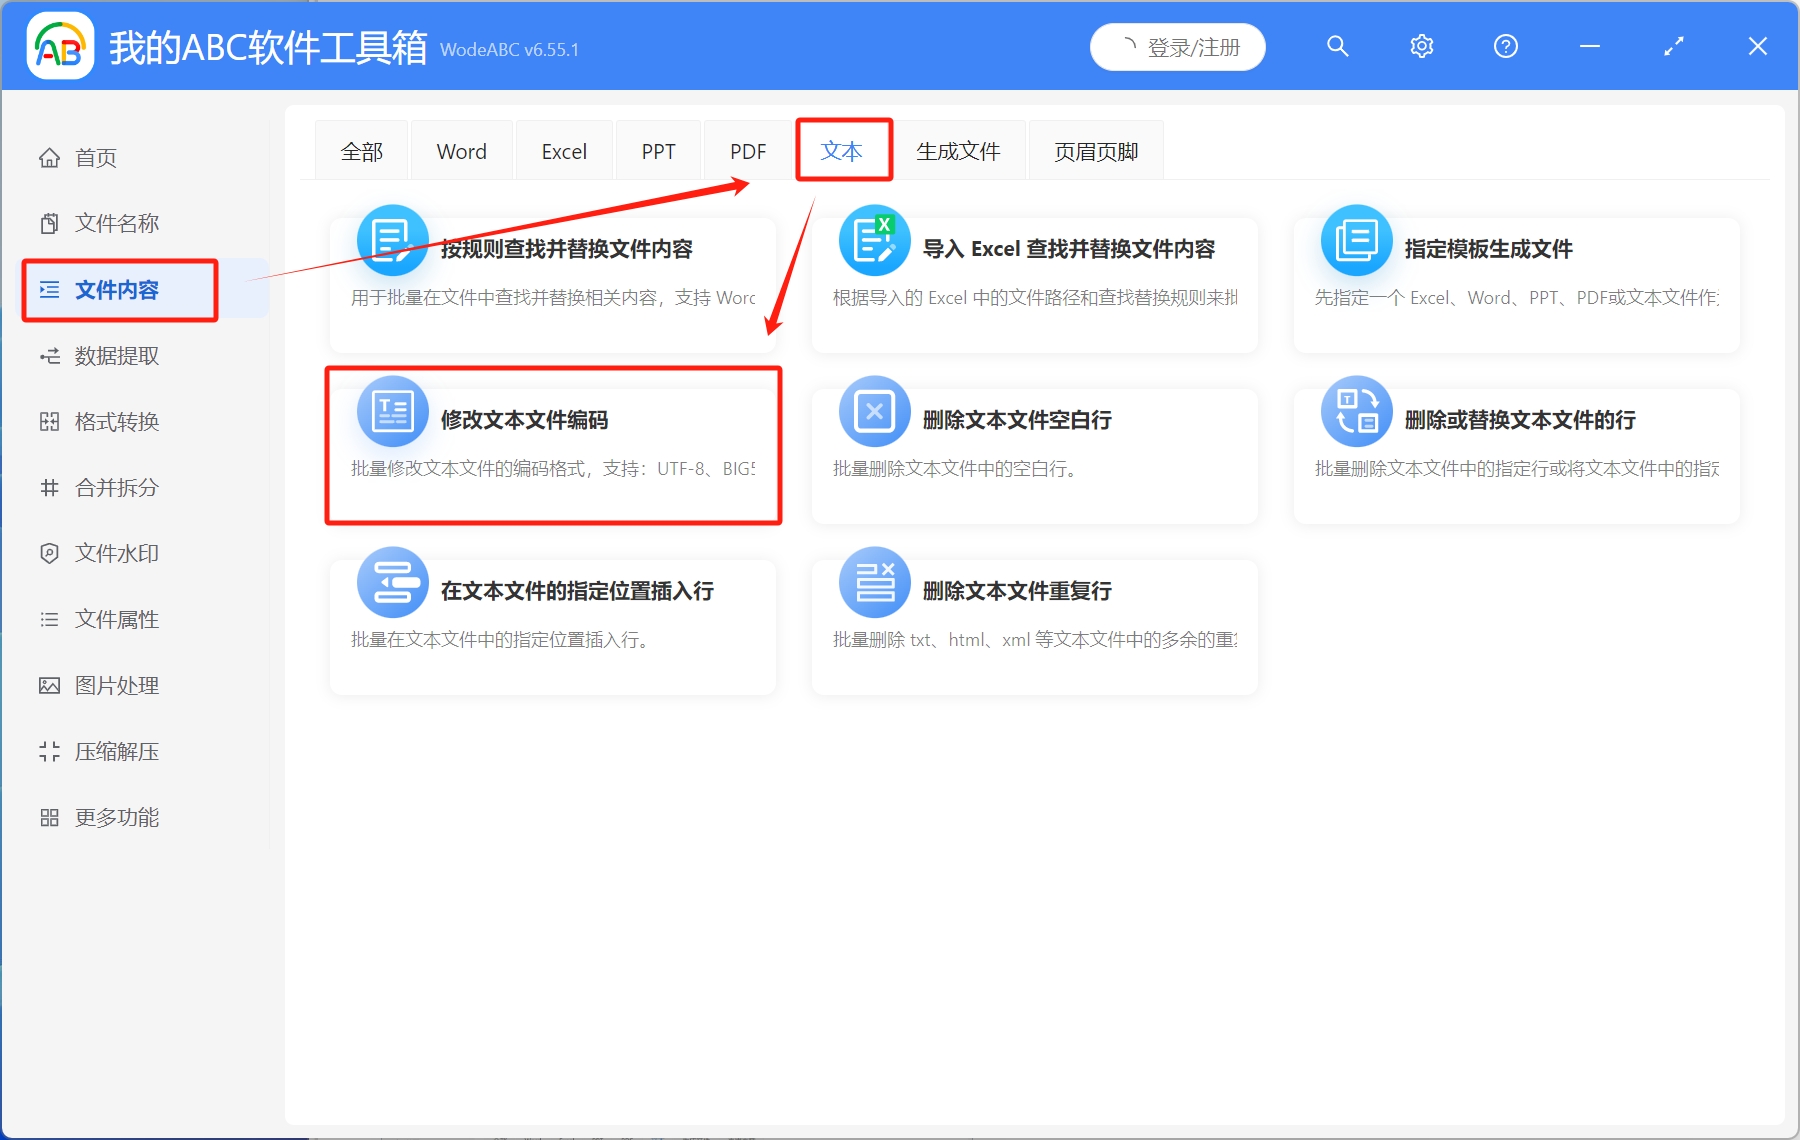
Task: Open the search icon in title bar
Action: (1337, 46)
